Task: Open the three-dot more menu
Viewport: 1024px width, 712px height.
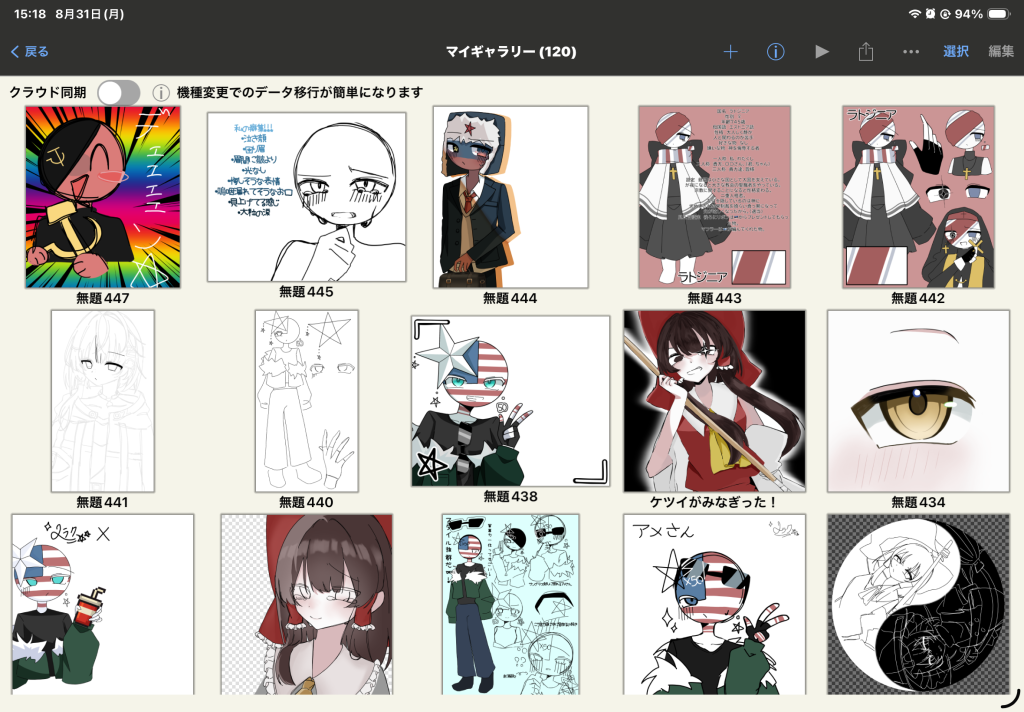Action: (910, 52)
